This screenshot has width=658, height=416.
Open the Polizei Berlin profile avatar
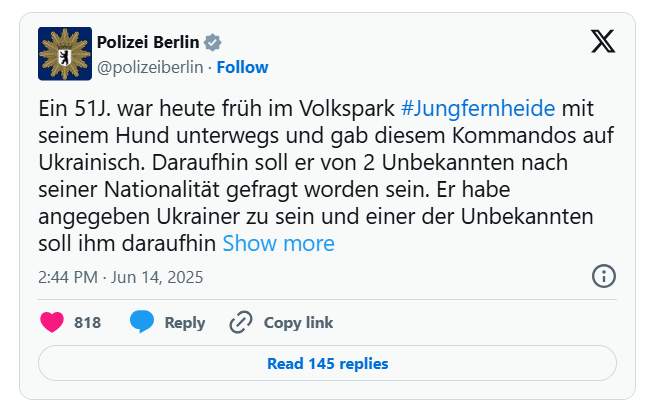click(x=65, y=54)
